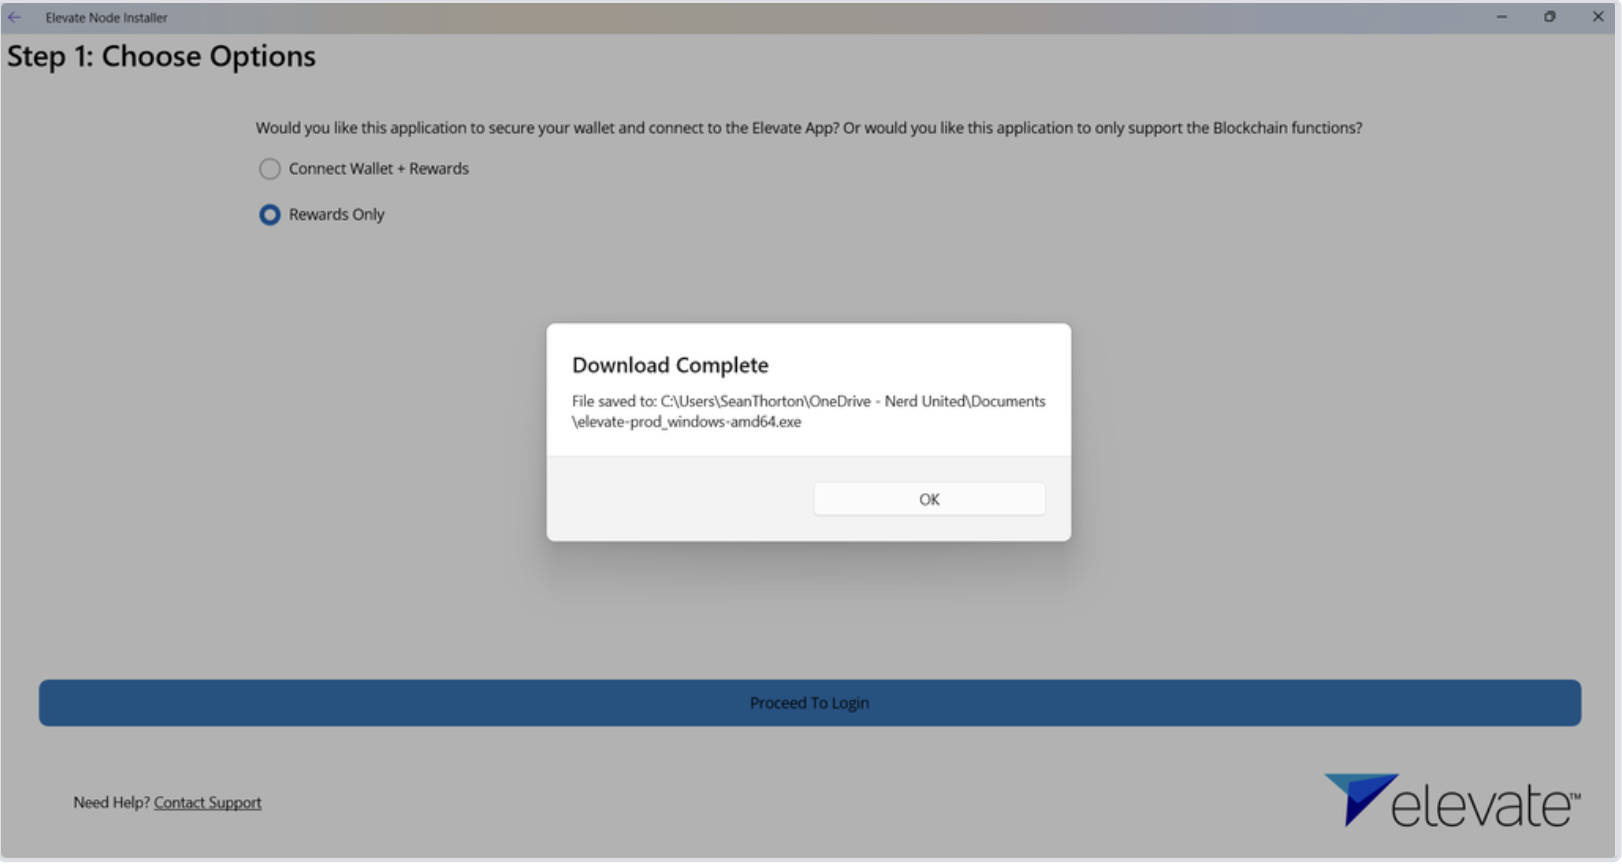Click the Download Complete dialog title
The width and height of the screenshot is (1622, 866).
point(670,365)
